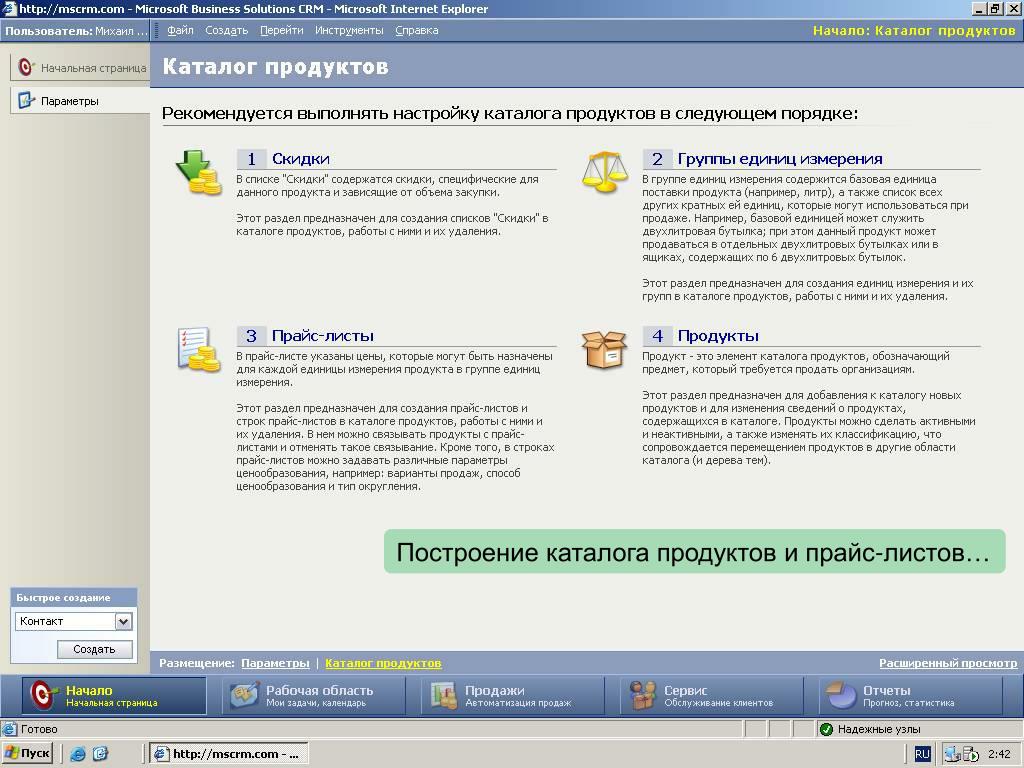
Task: Click the balance scales icon for units
Action: pyautogui.click(x=604, y=172)
